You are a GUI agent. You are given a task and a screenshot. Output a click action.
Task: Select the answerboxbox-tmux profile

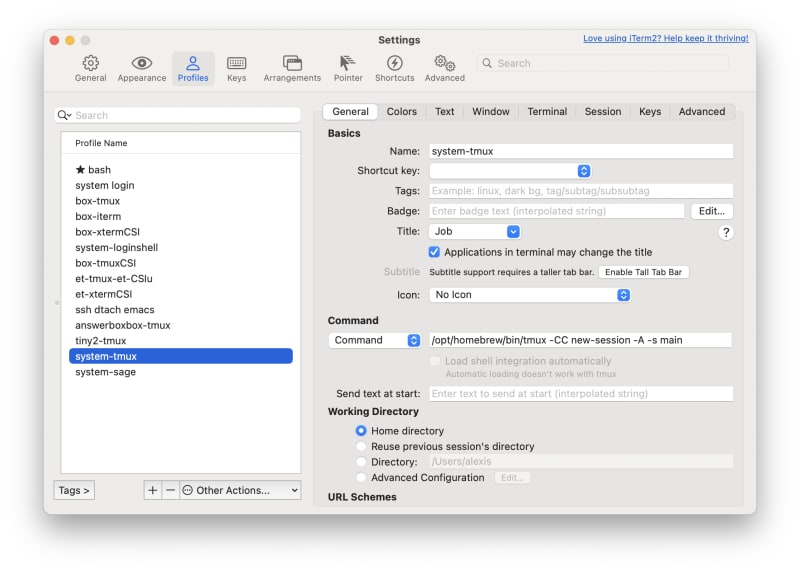[x=181, y=325]
